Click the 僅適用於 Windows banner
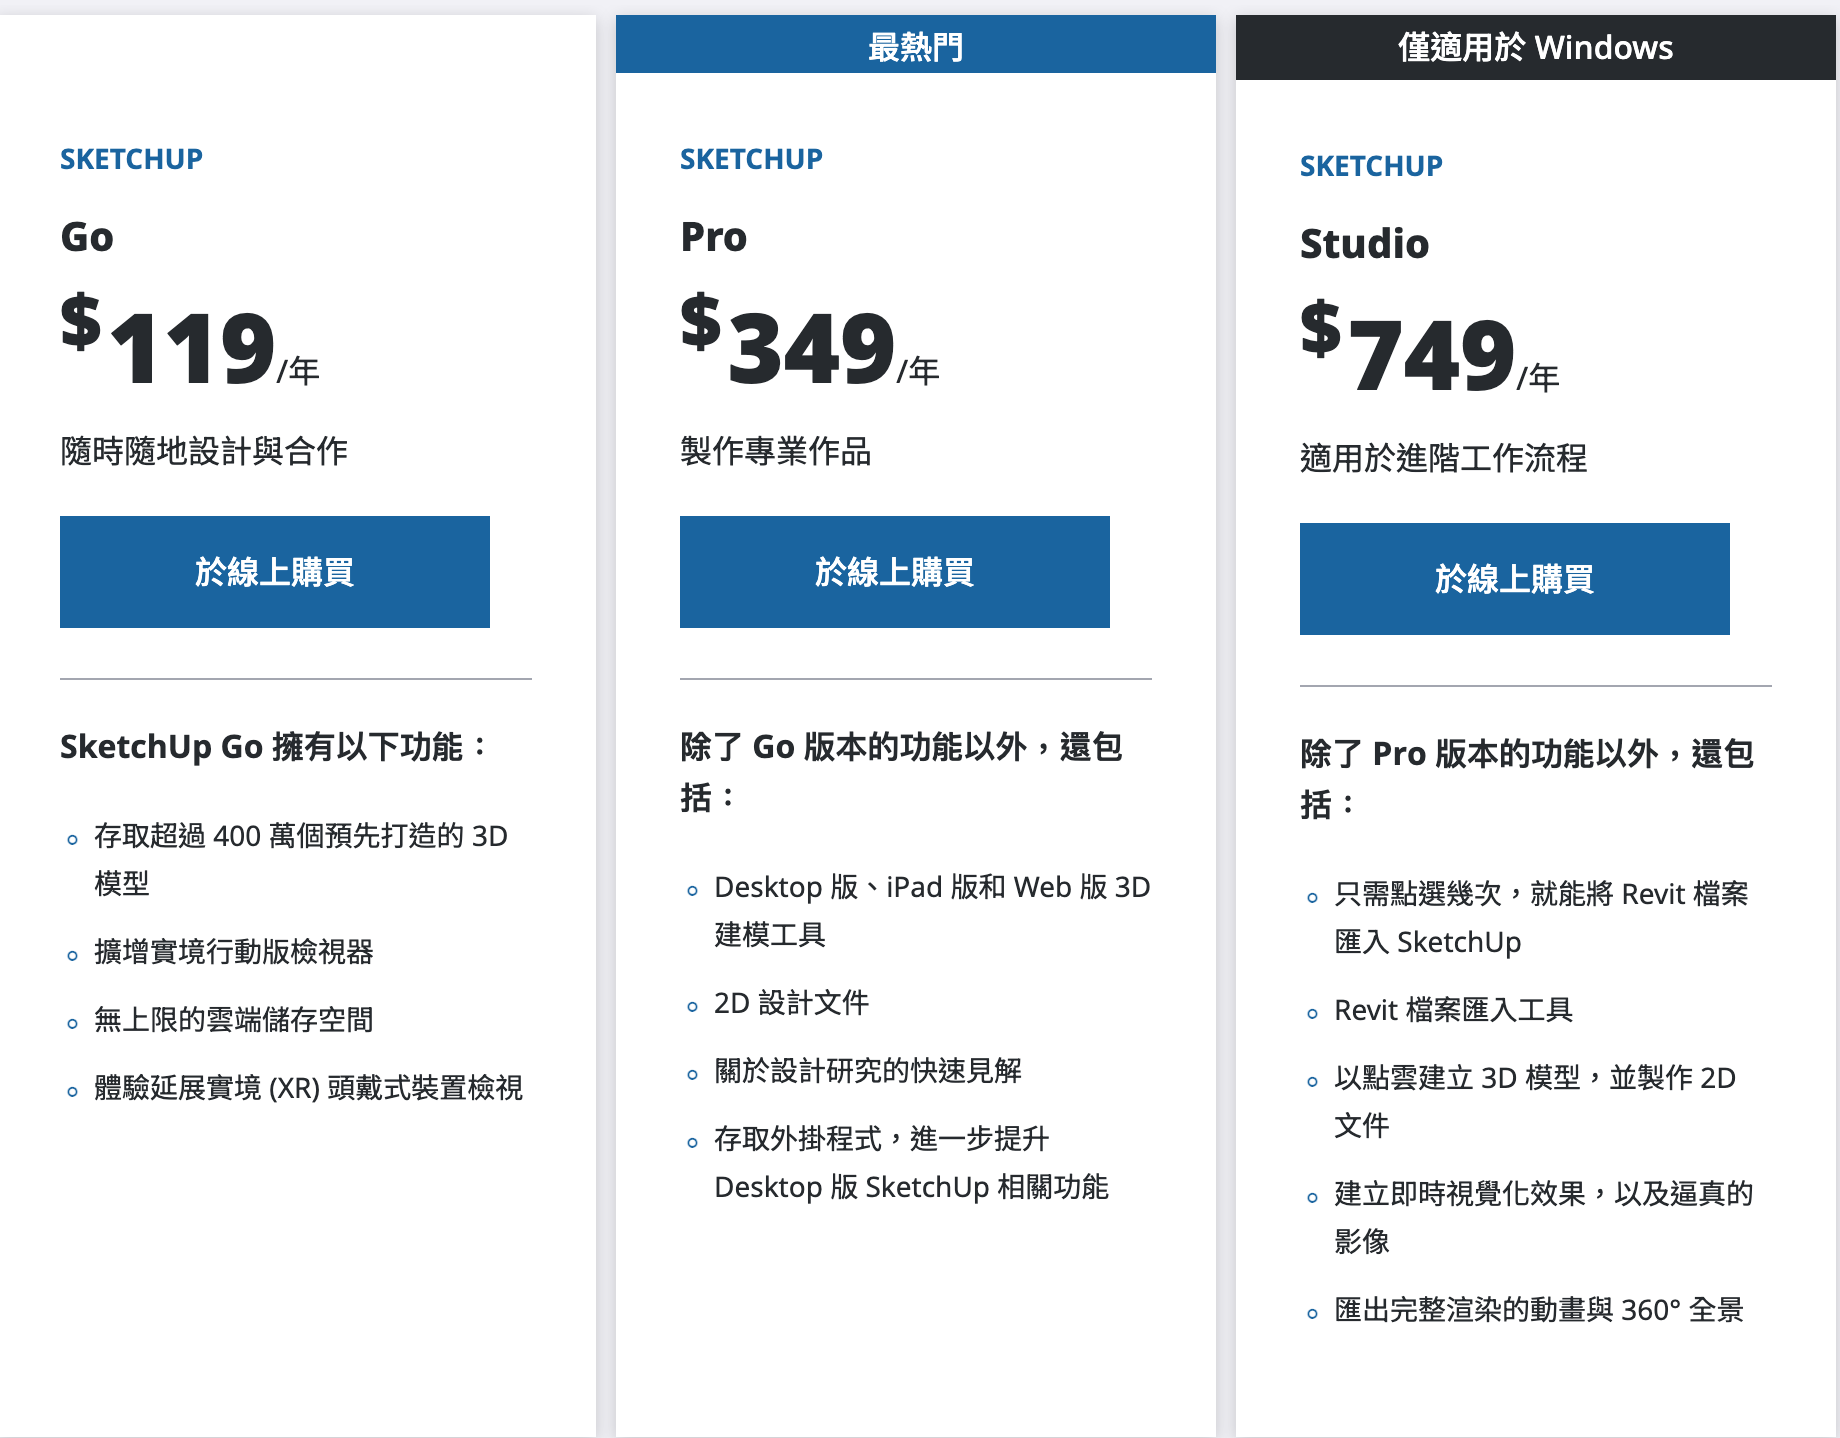Image resolution: width=1840 pixels, height=1438 pixels. tap(1535, 48)
